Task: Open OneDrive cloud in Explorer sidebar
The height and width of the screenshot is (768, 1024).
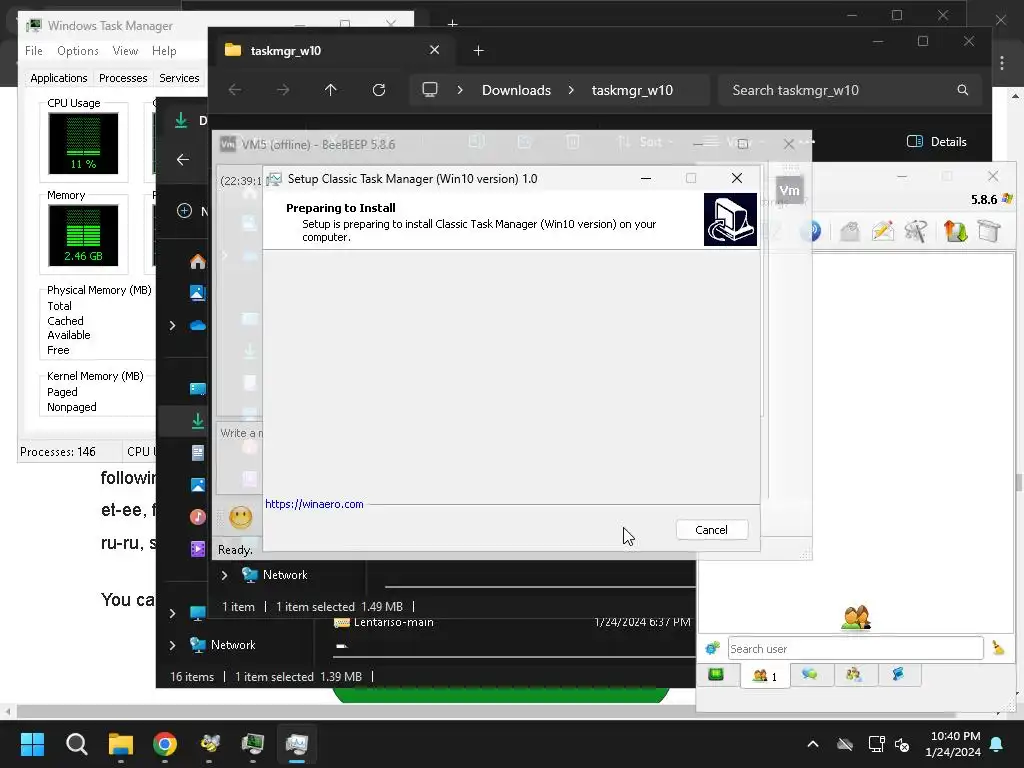Action: pyautogui.click(x=197, y=325)
